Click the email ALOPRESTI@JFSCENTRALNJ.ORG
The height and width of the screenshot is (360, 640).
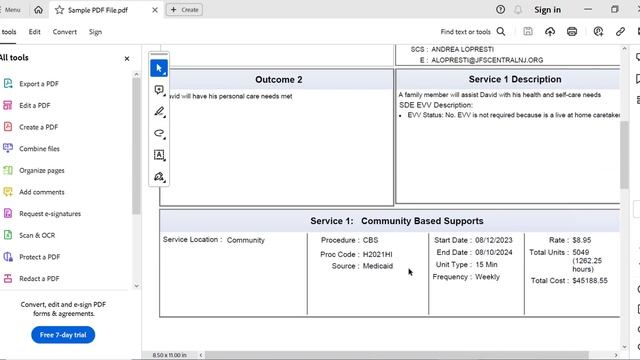[x=487, y=60]
